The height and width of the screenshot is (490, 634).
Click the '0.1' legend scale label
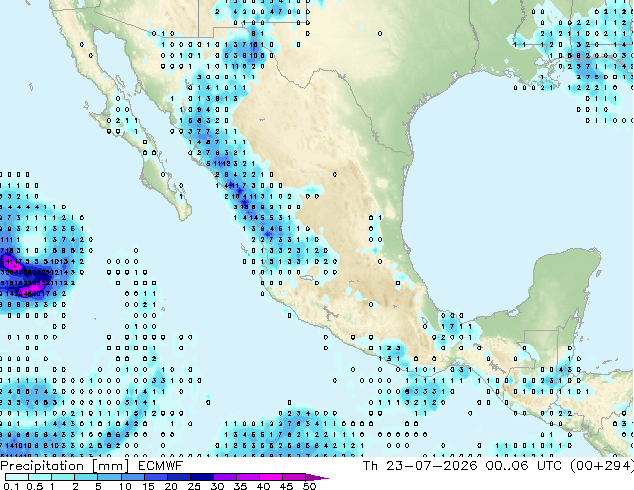point(11,486)
